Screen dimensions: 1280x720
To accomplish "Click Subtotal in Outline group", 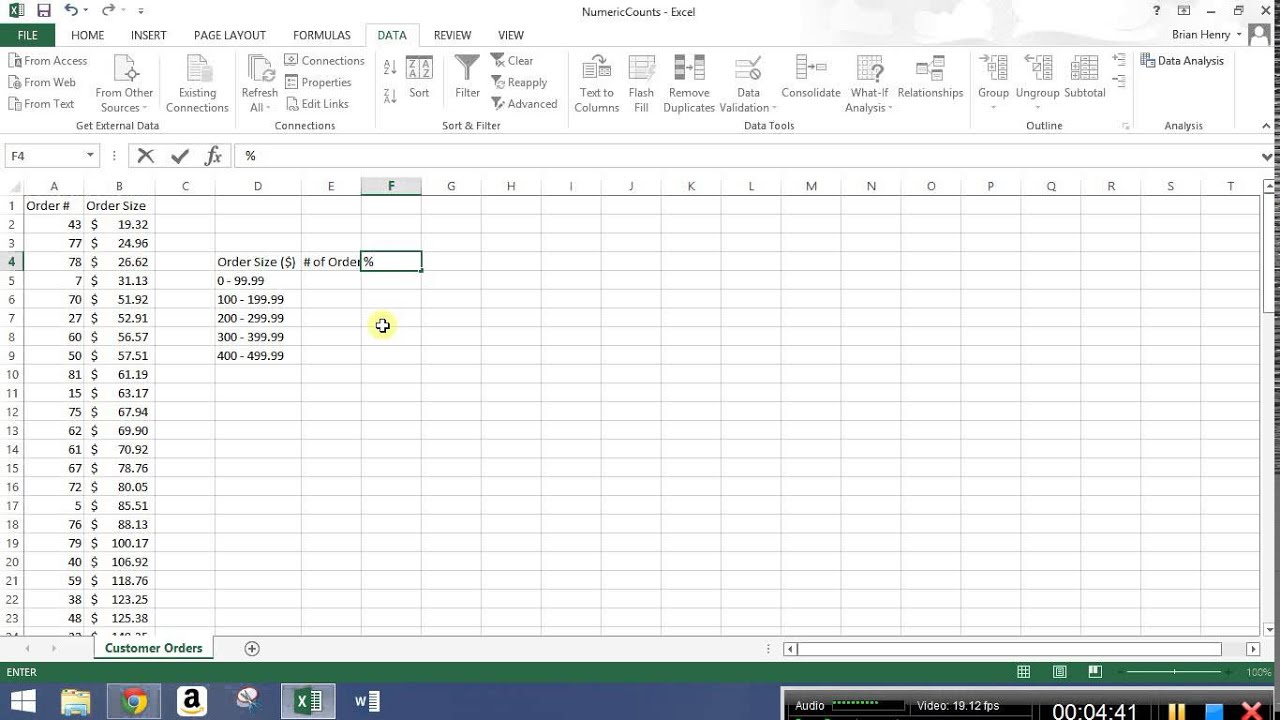I will pyautogui.click(x=1085, y=78).
